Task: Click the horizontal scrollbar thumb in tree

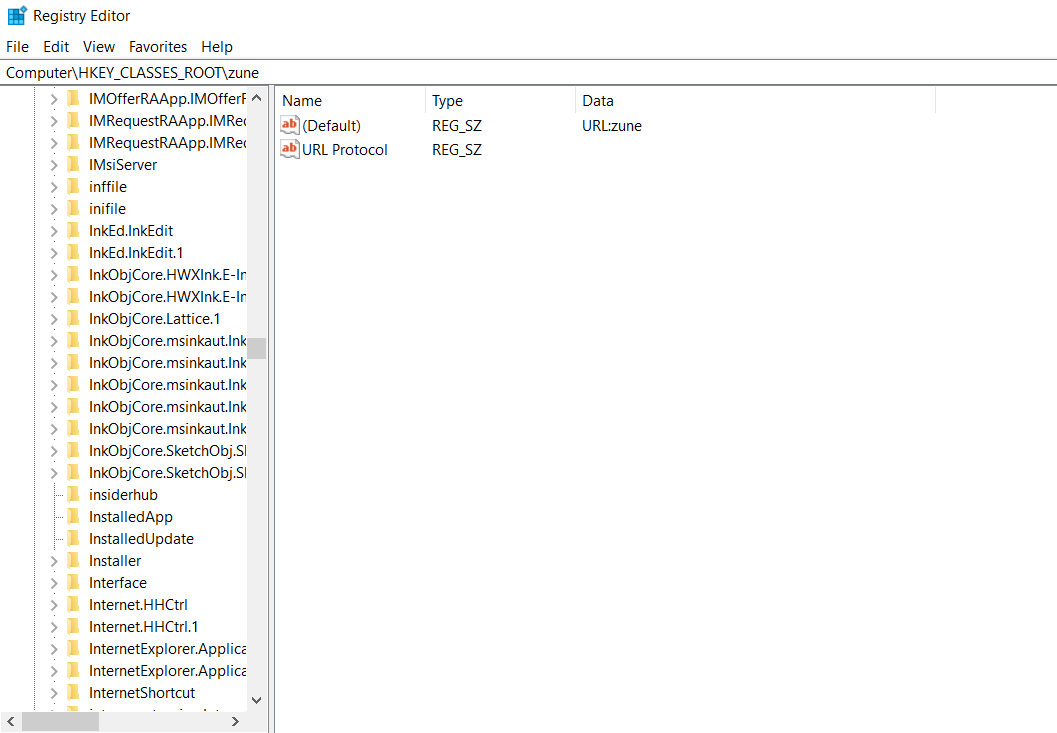Action: 61,721
